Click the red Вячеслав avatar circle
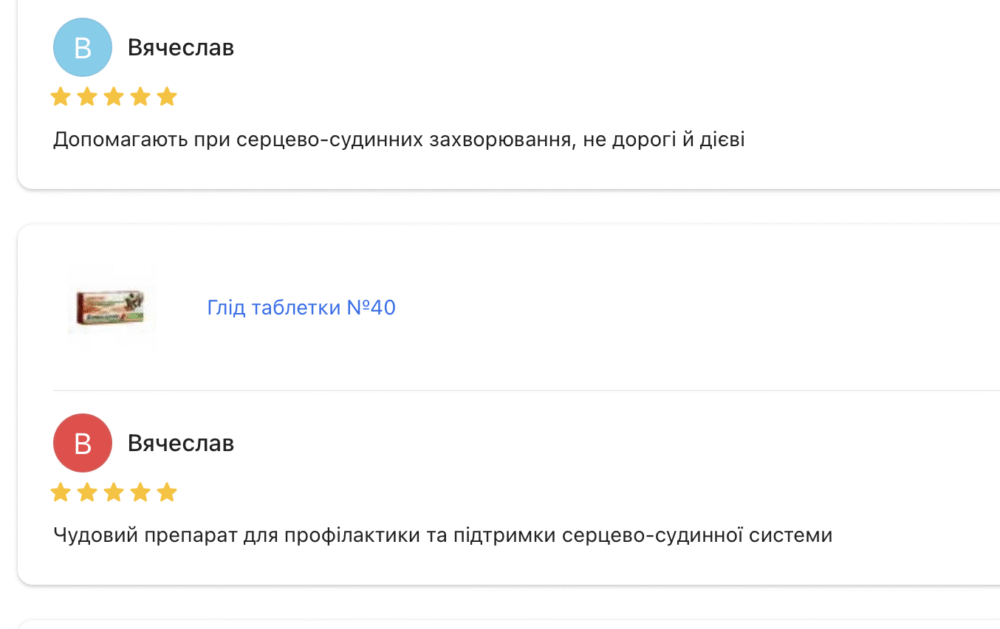The image size is (1000, 629). click(82, 443)
